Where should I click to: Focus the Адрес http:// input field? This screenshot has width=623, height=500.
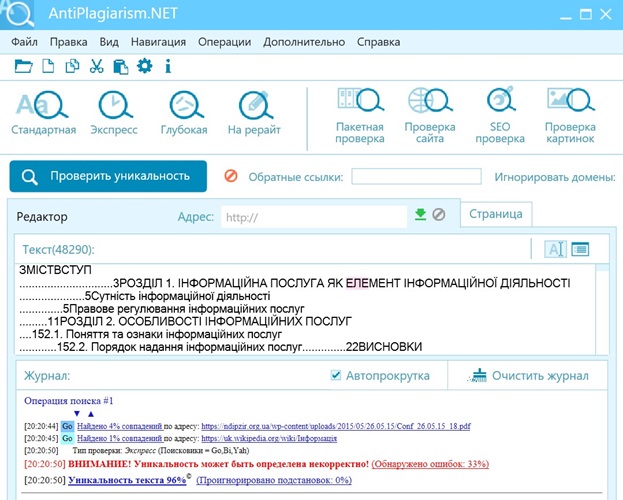tap(314, 217)
